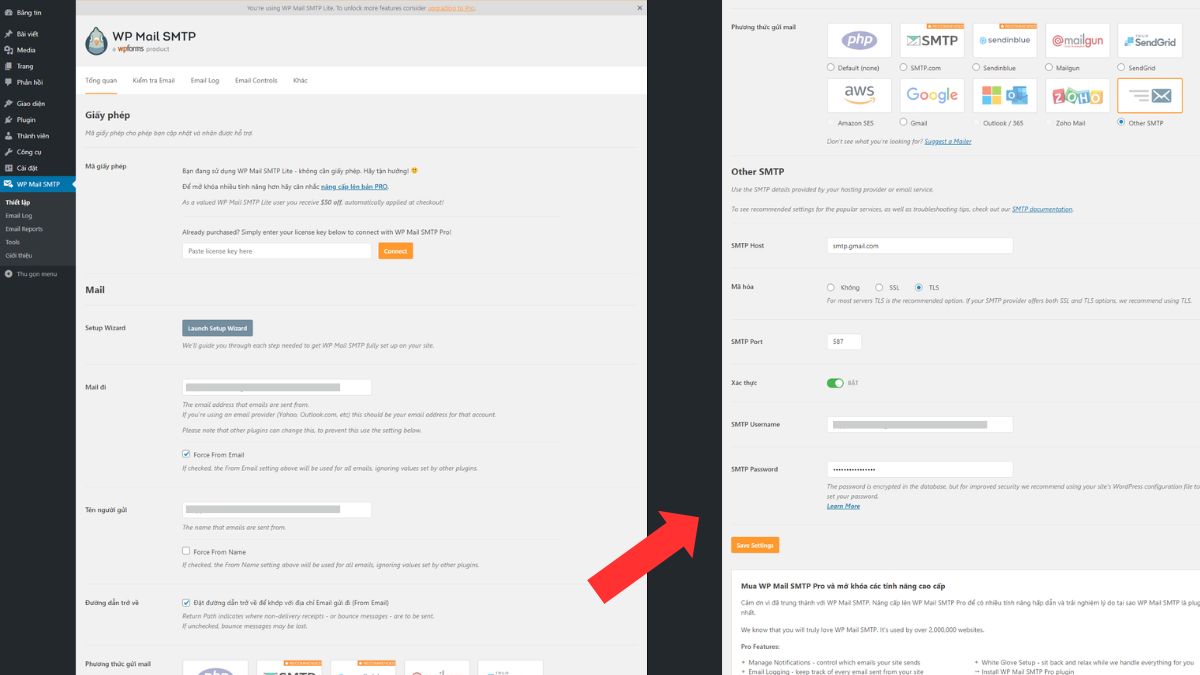Click the plug icon beside Plugin

pyautogui.click(x=8, y=119)
